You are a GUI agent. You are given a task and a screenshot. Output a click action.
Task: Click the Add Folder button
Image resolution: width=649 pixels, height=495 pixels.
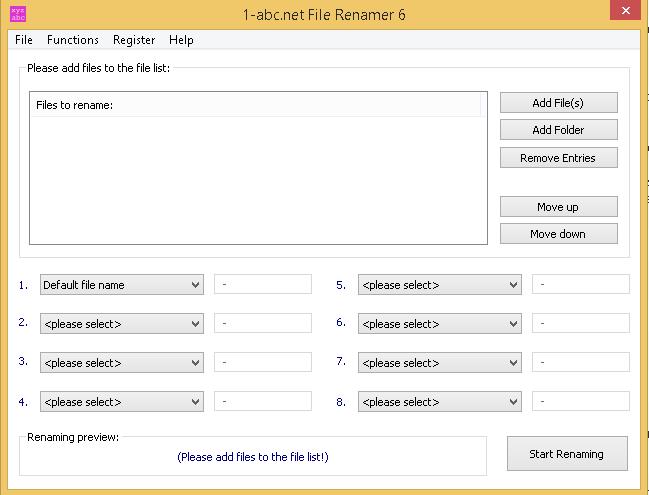pyautogui.click(x=559, y=130)
